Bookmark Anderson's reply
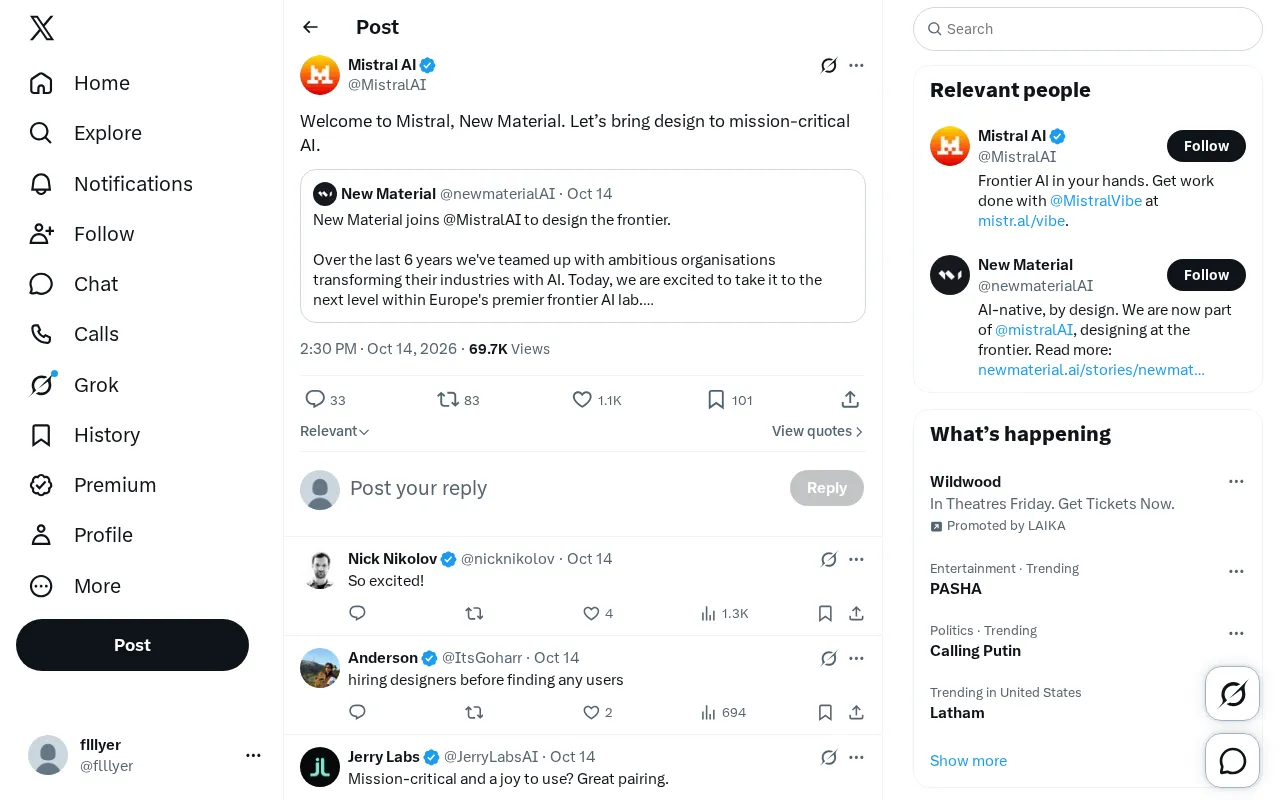1280x800 pixels. 825,712
